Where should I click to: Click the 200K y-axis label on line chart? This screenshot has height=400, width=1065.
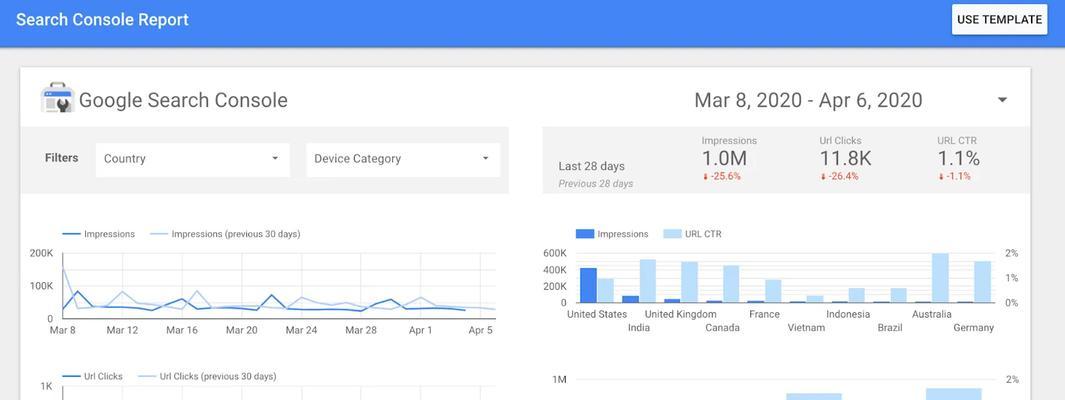pos(41,253)
